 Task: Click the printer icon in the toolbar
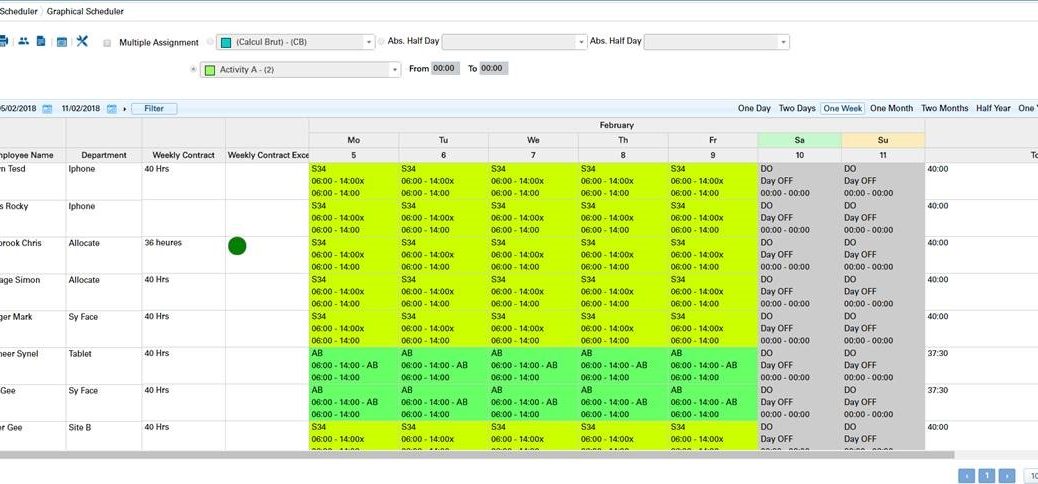[3, 41]
